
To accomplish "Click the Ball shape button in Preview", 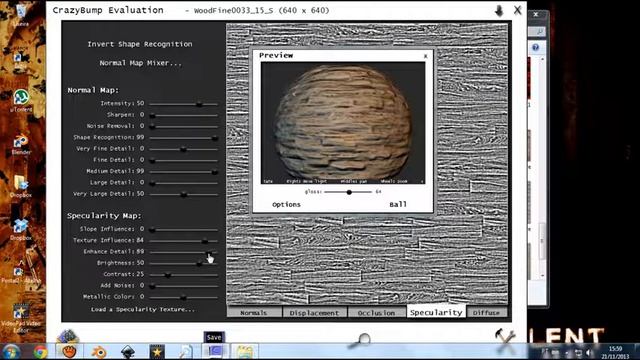I will (x=398, y=204).
